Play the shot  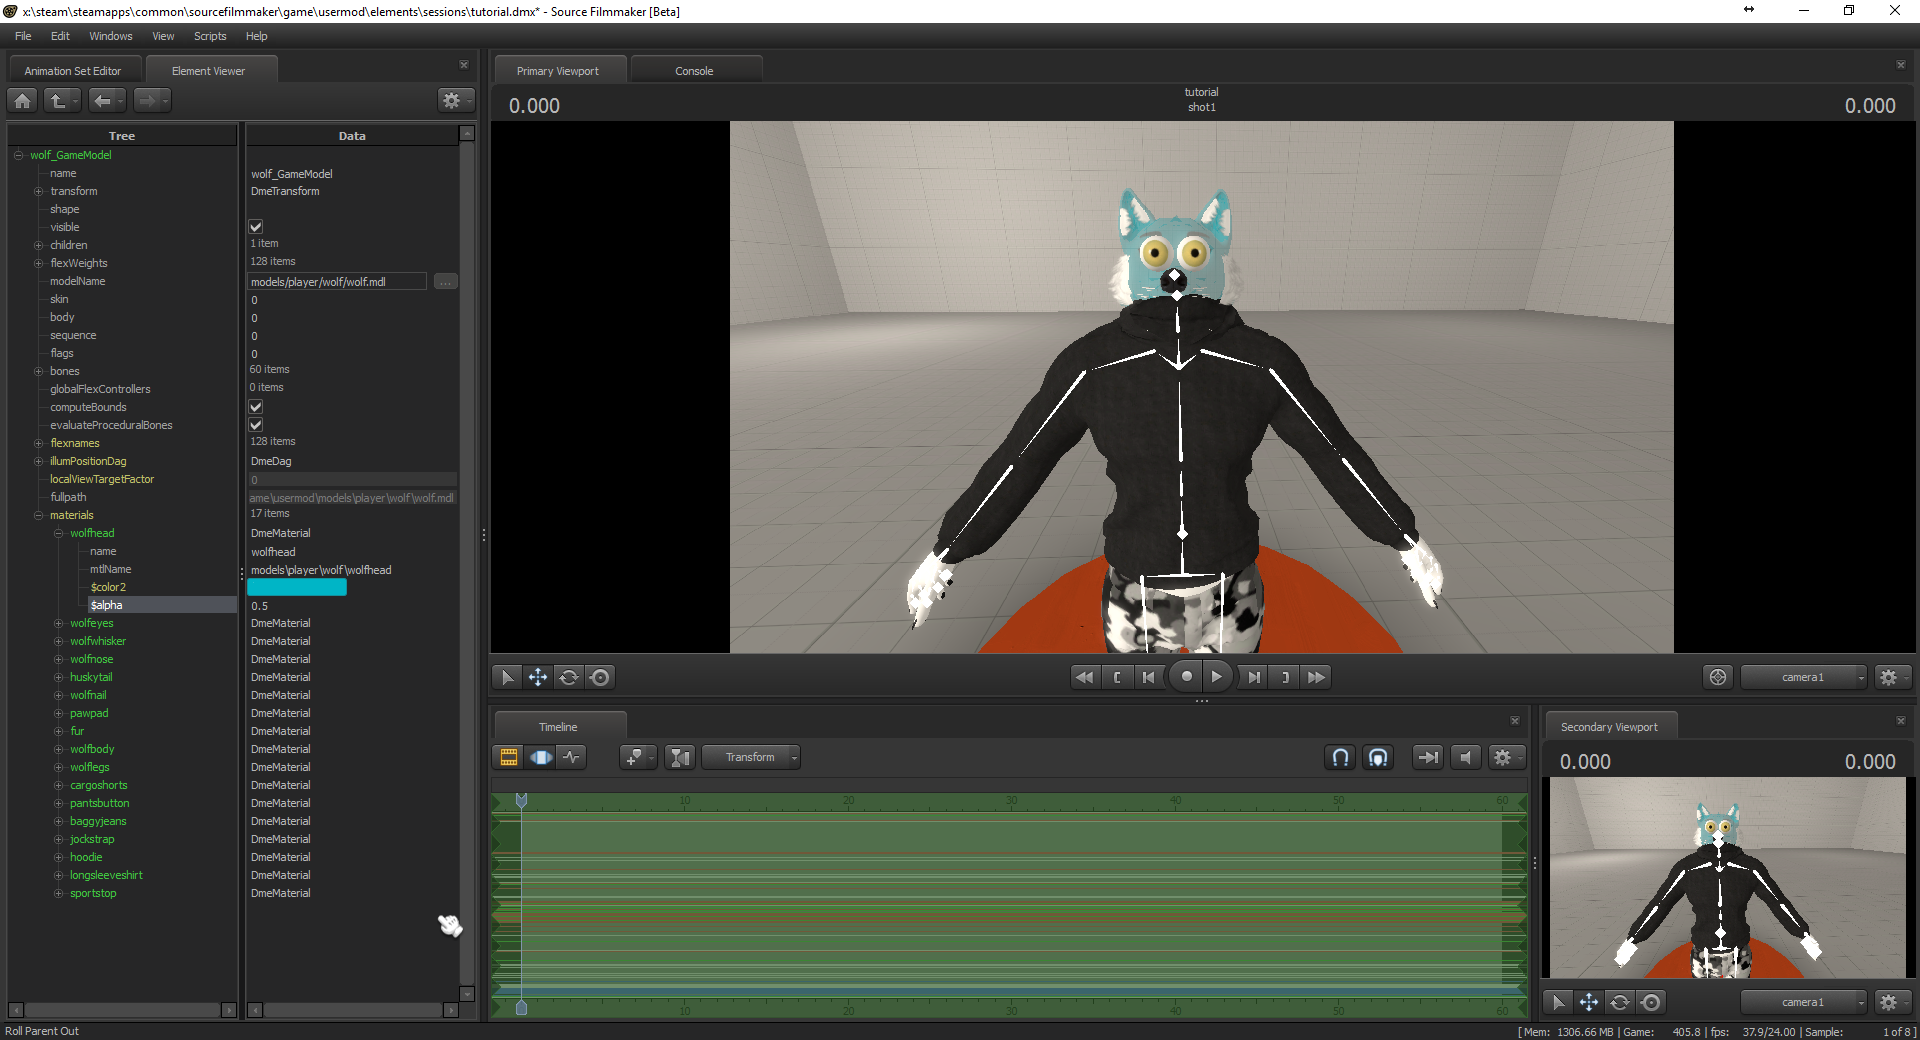[1217, 677]
